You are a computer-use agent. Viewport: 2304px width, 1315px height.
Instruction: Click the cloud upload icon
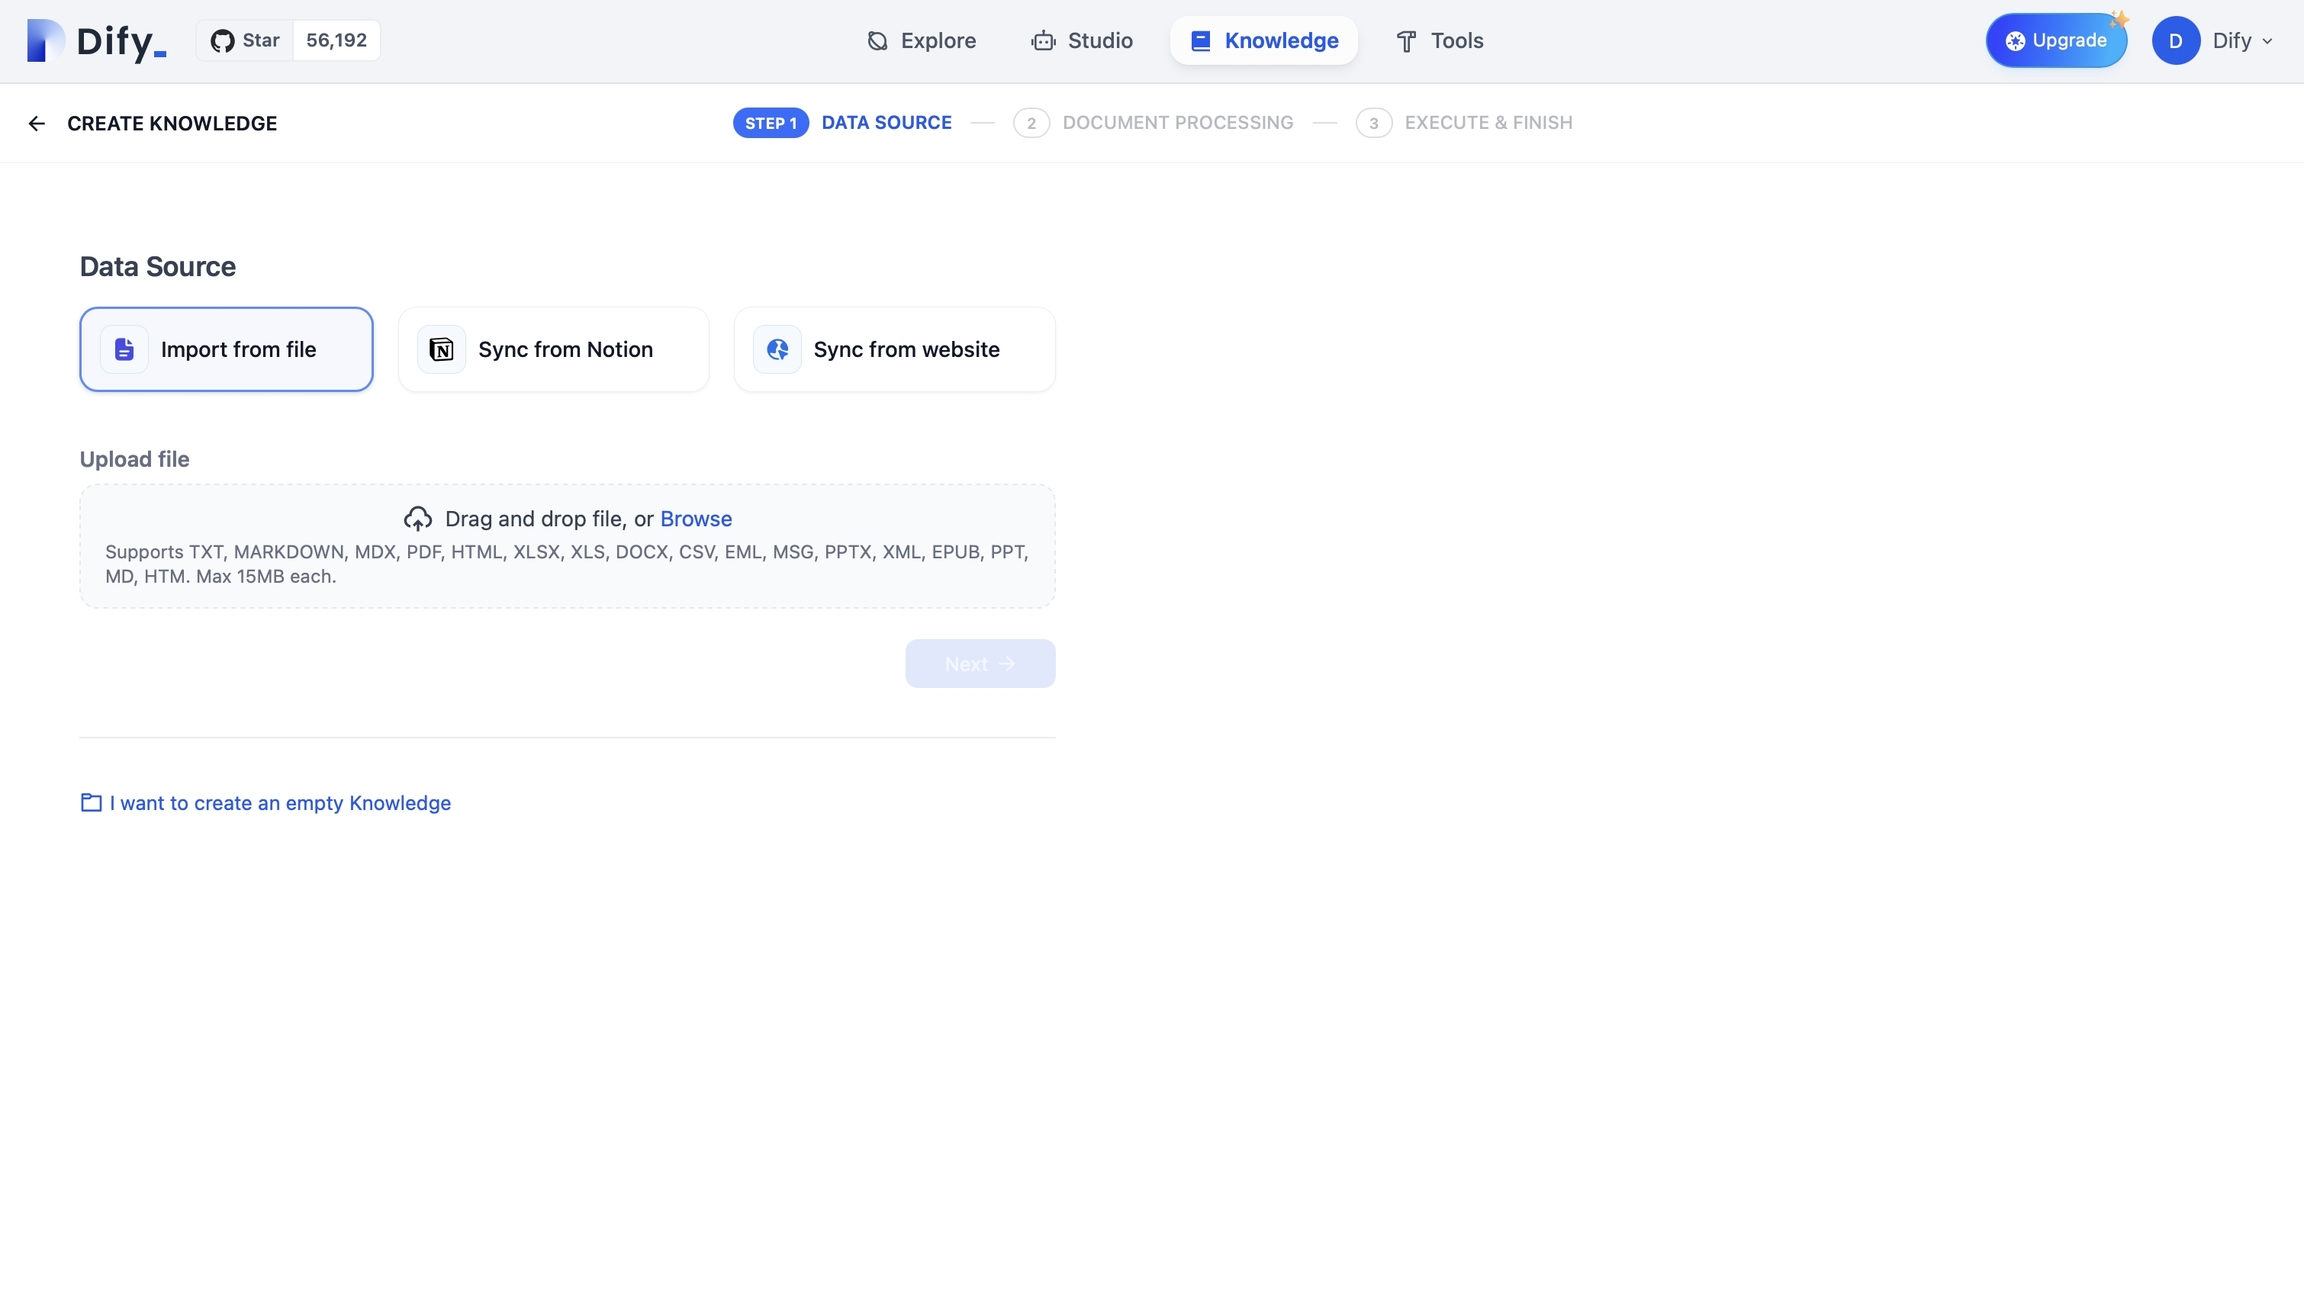coord(418,518)
